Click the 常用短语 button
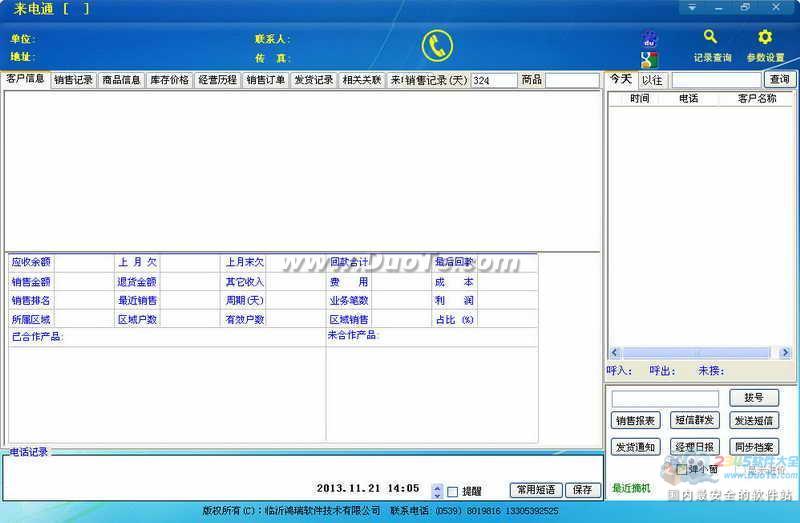Image resolution: width=800 pixels, height=523 pixels. pyautogui.click(x=536, y=490)
